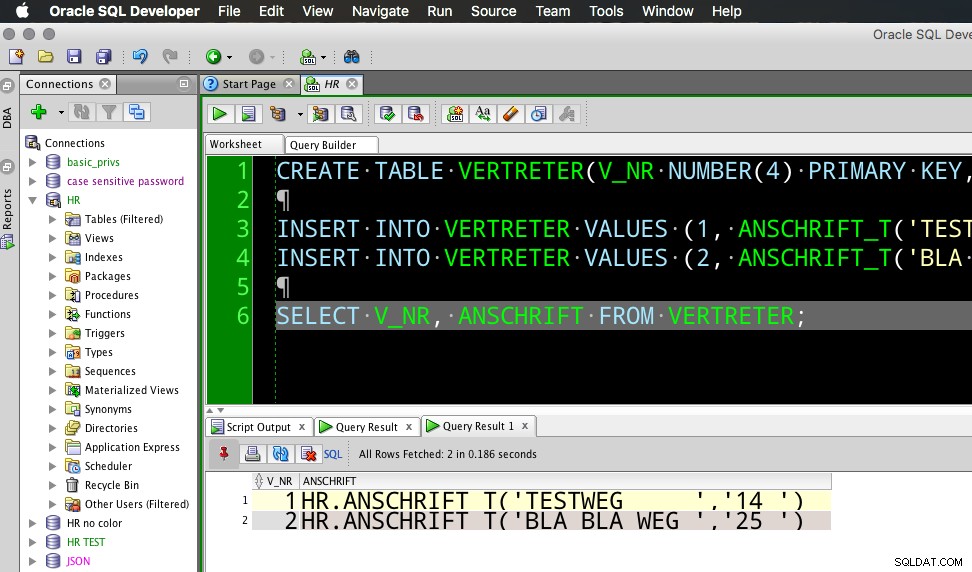Click the schema browser icon
Viewport: 972px width, 572px height.
[136, 112]
